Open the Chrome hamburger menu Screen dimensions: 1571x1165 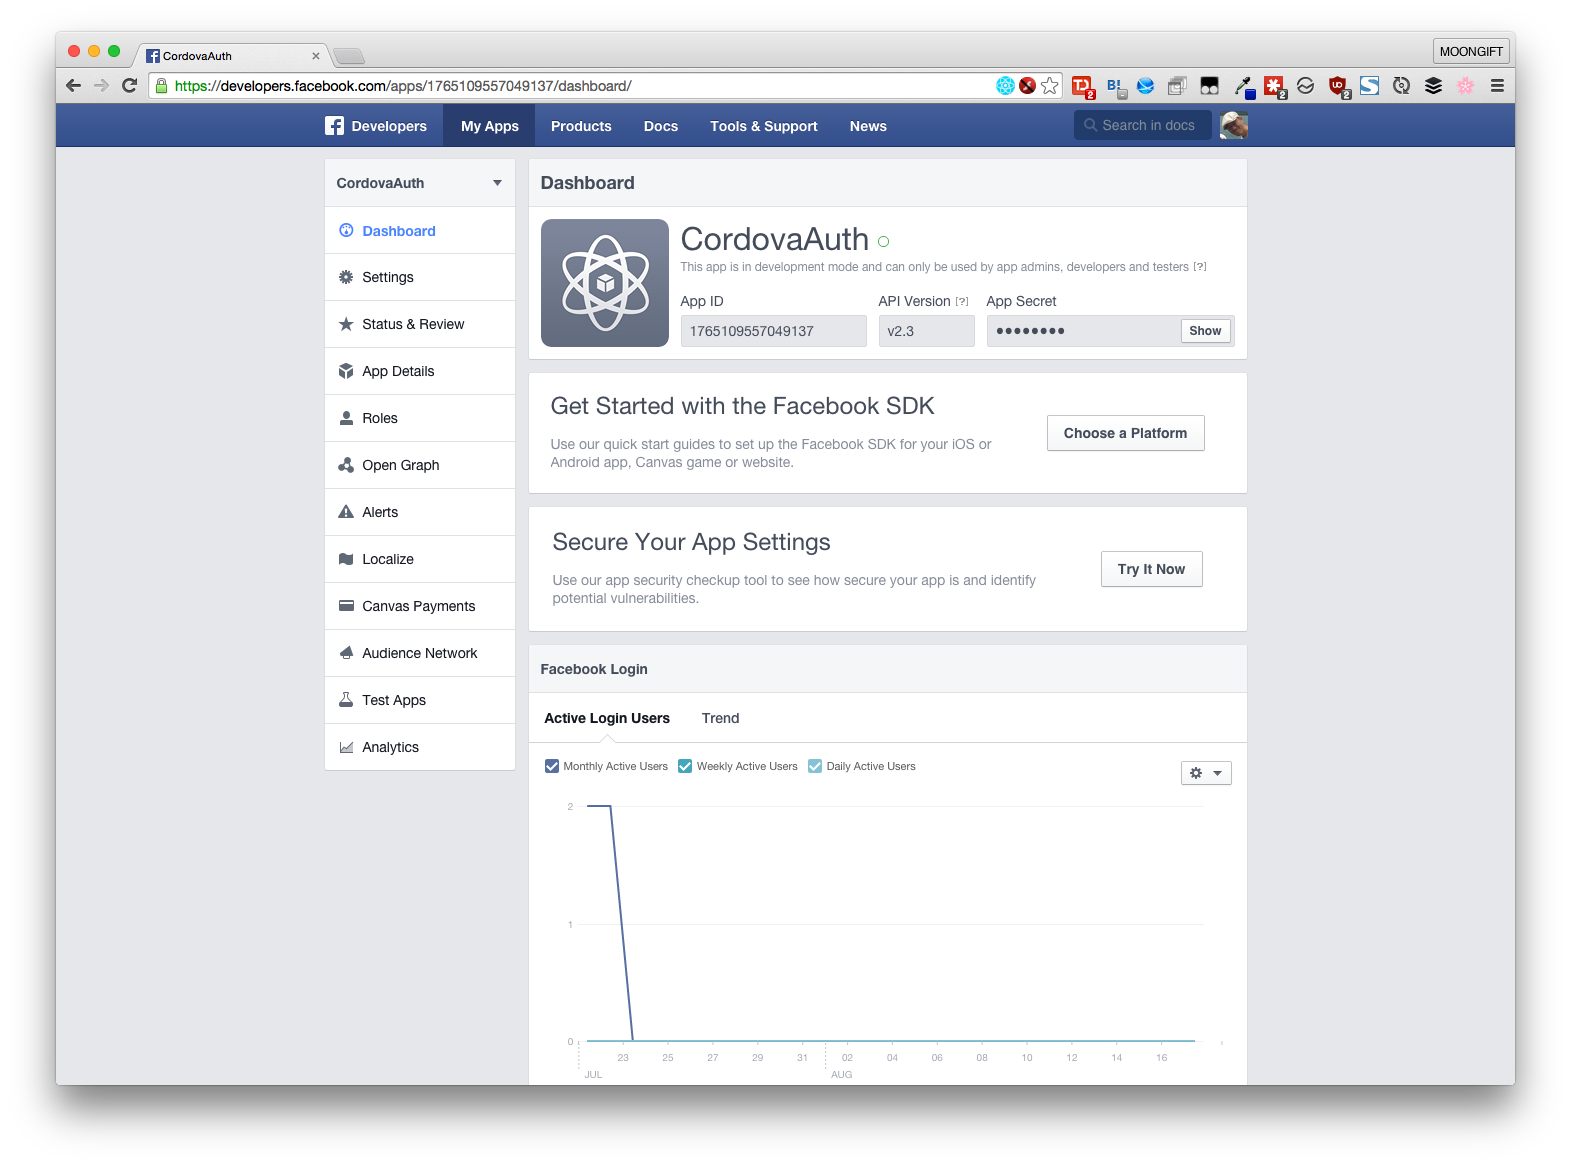[x=1497, y=86]
